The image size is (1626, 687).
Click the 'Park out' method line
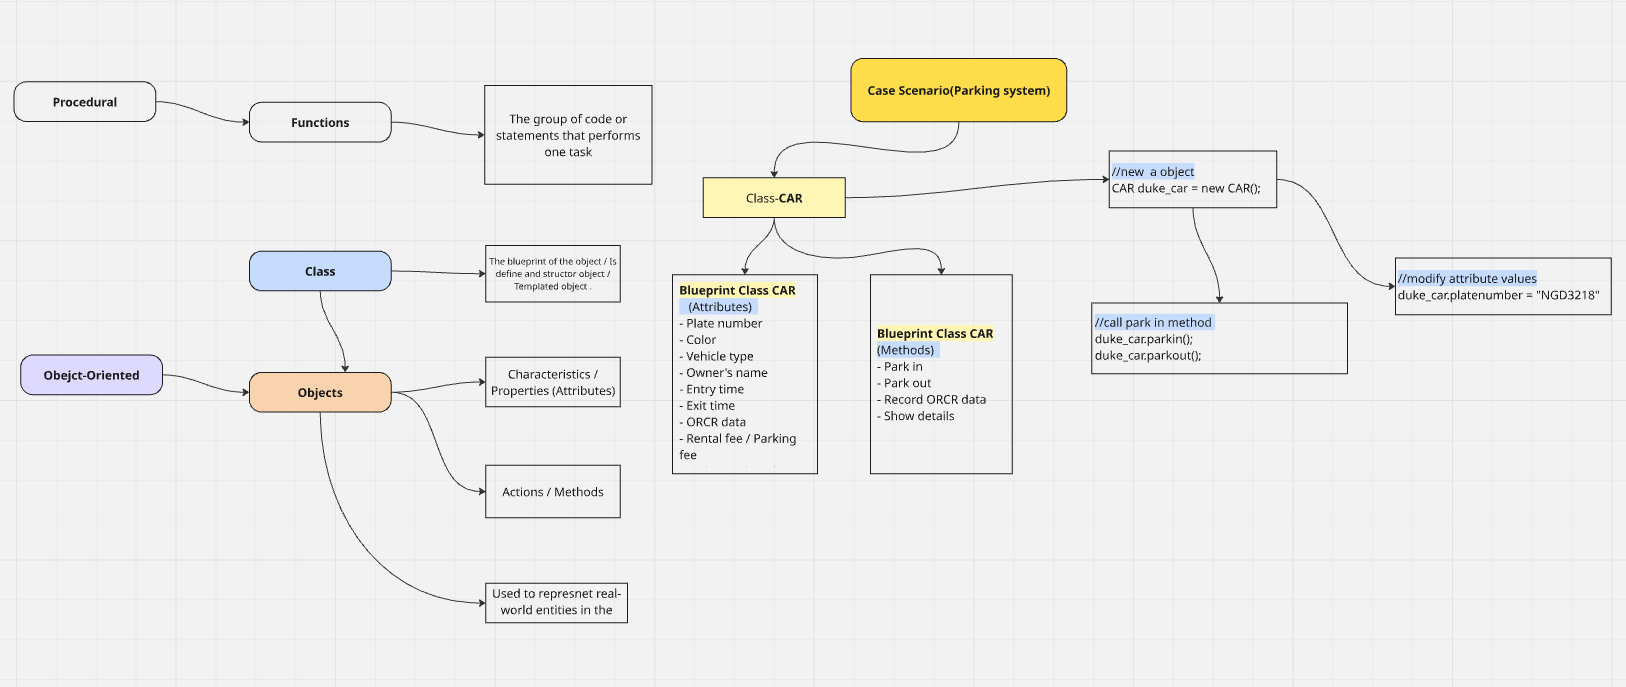(x=904, y=383)
